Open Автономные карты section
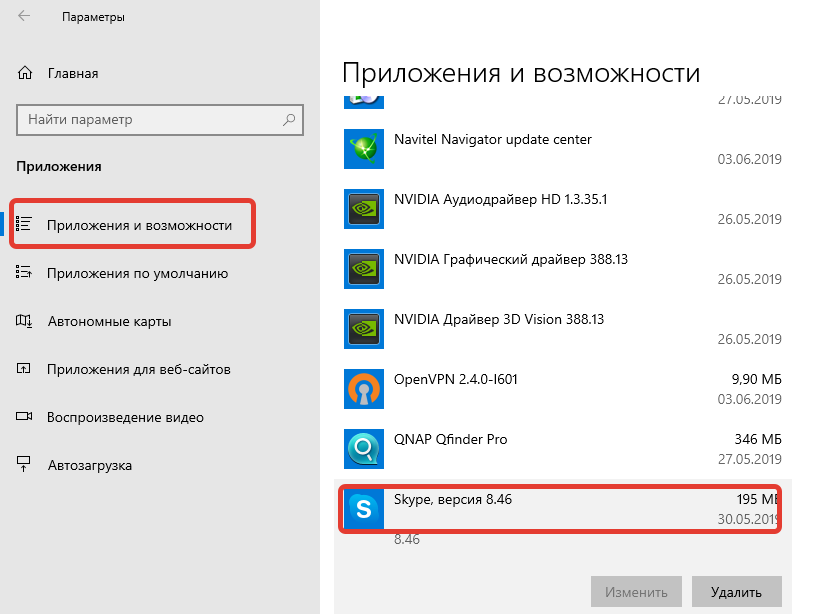The width and height of the screenshot is (814, 614). coord(110,321)
